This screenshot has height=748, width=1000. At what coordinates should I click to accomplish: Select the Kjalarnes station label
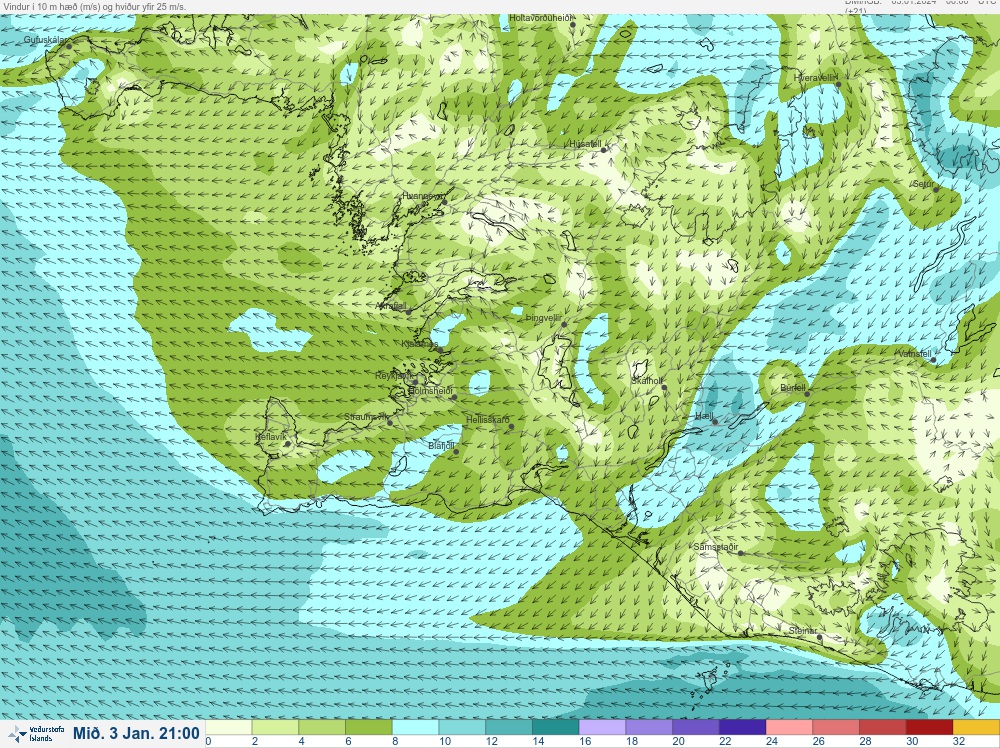point(419,344)
